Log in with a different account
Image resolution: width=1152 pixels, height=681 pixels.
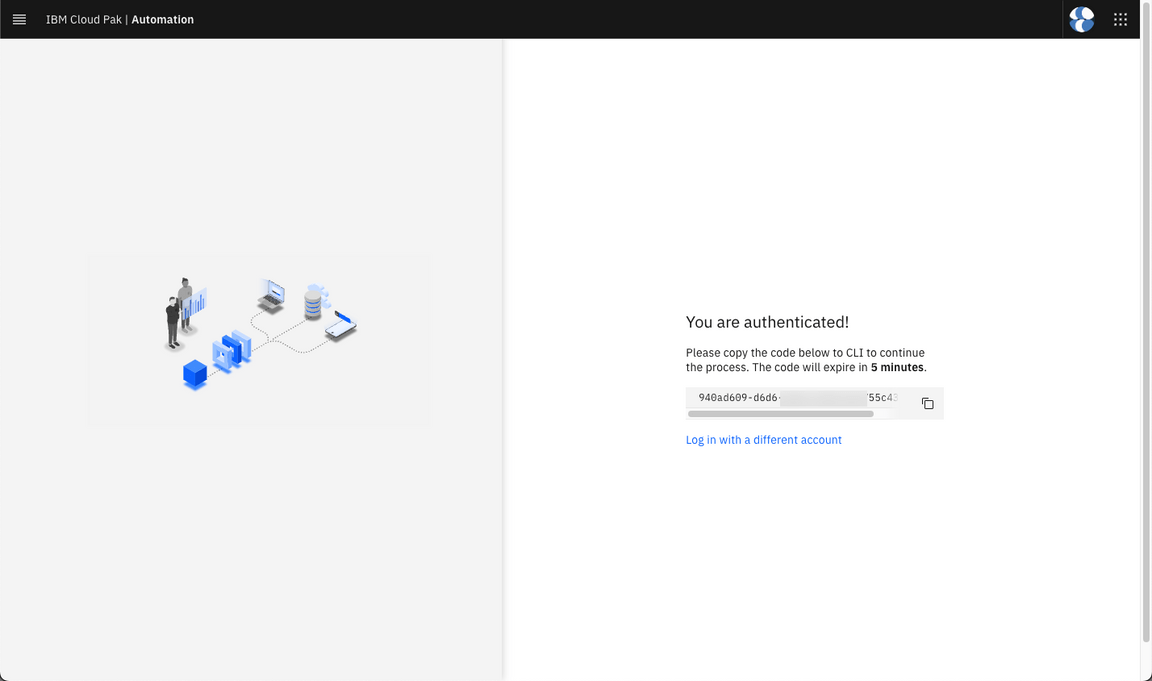[763, 440]
